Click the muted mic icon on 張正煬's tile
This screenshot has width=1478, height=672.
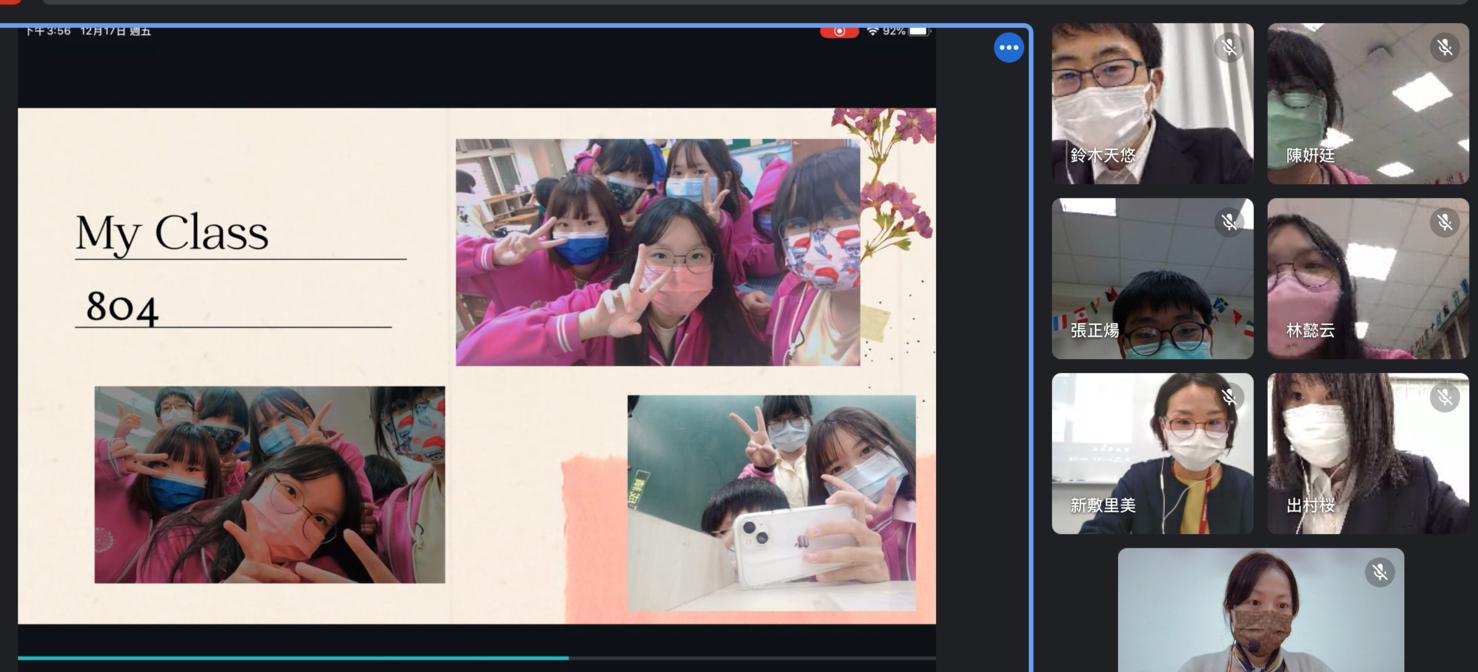click(x=1229, y=222)
